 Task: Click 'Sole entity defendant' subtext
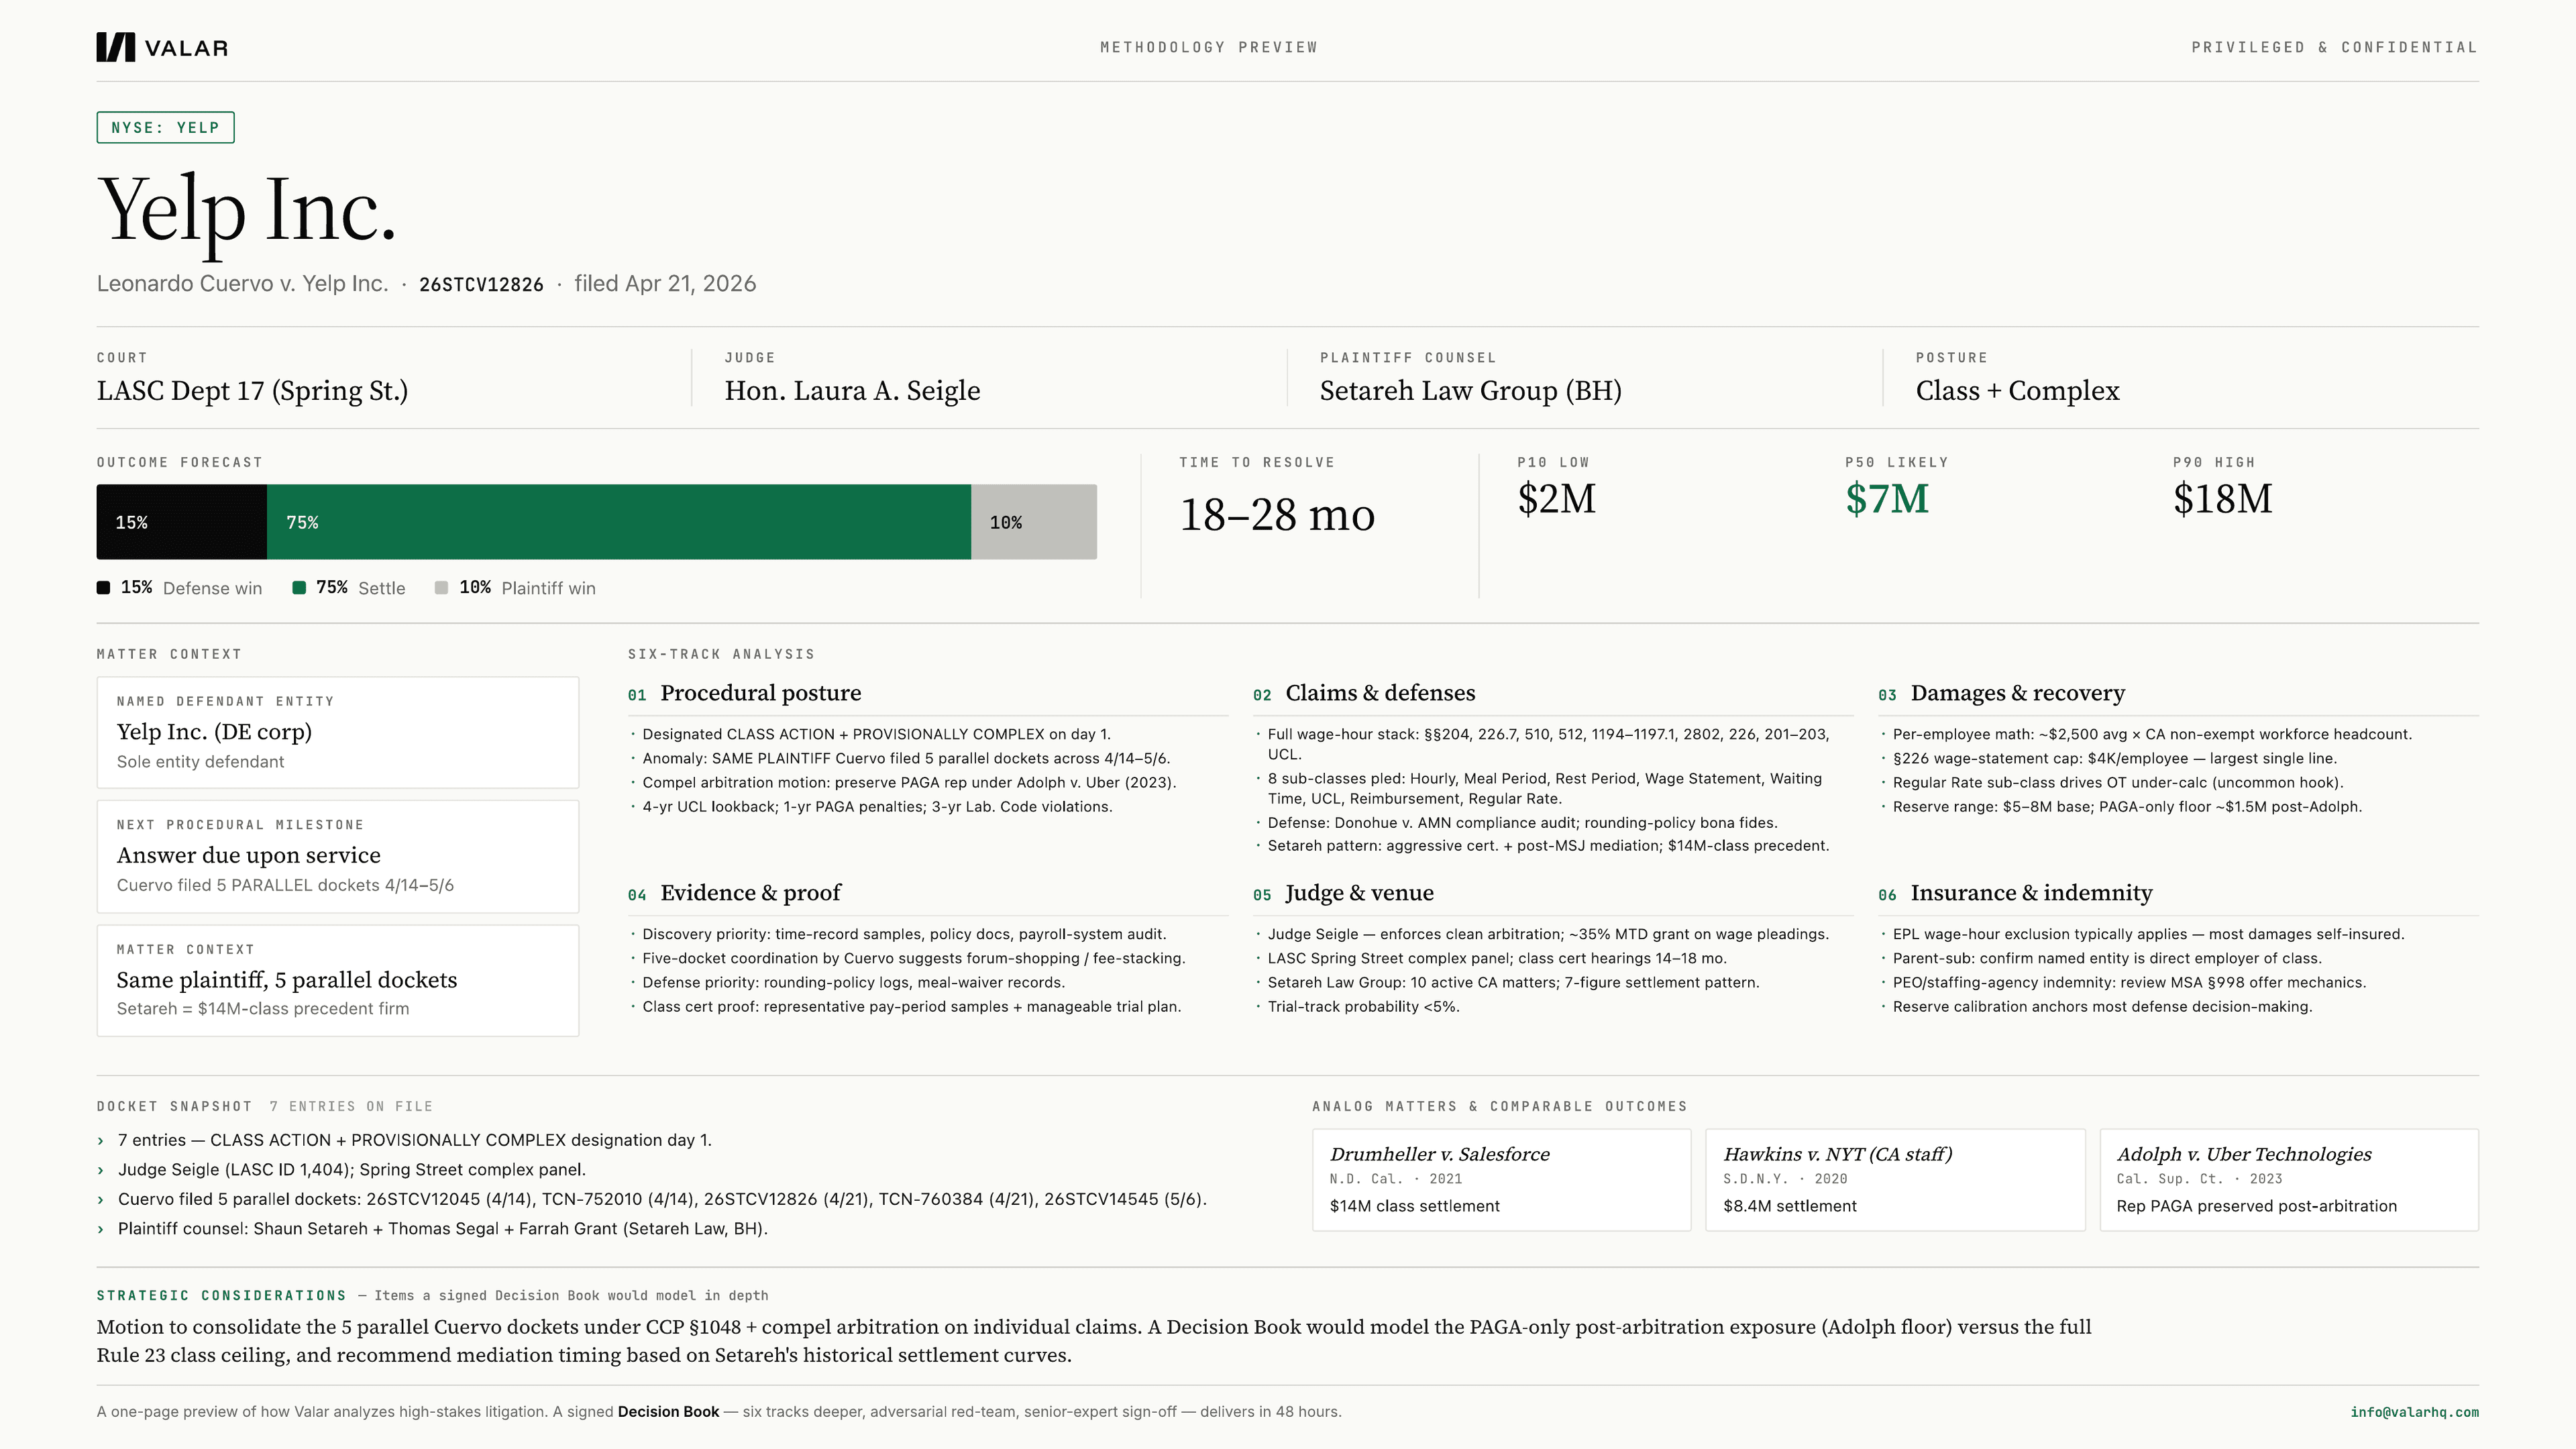point(200,762)
